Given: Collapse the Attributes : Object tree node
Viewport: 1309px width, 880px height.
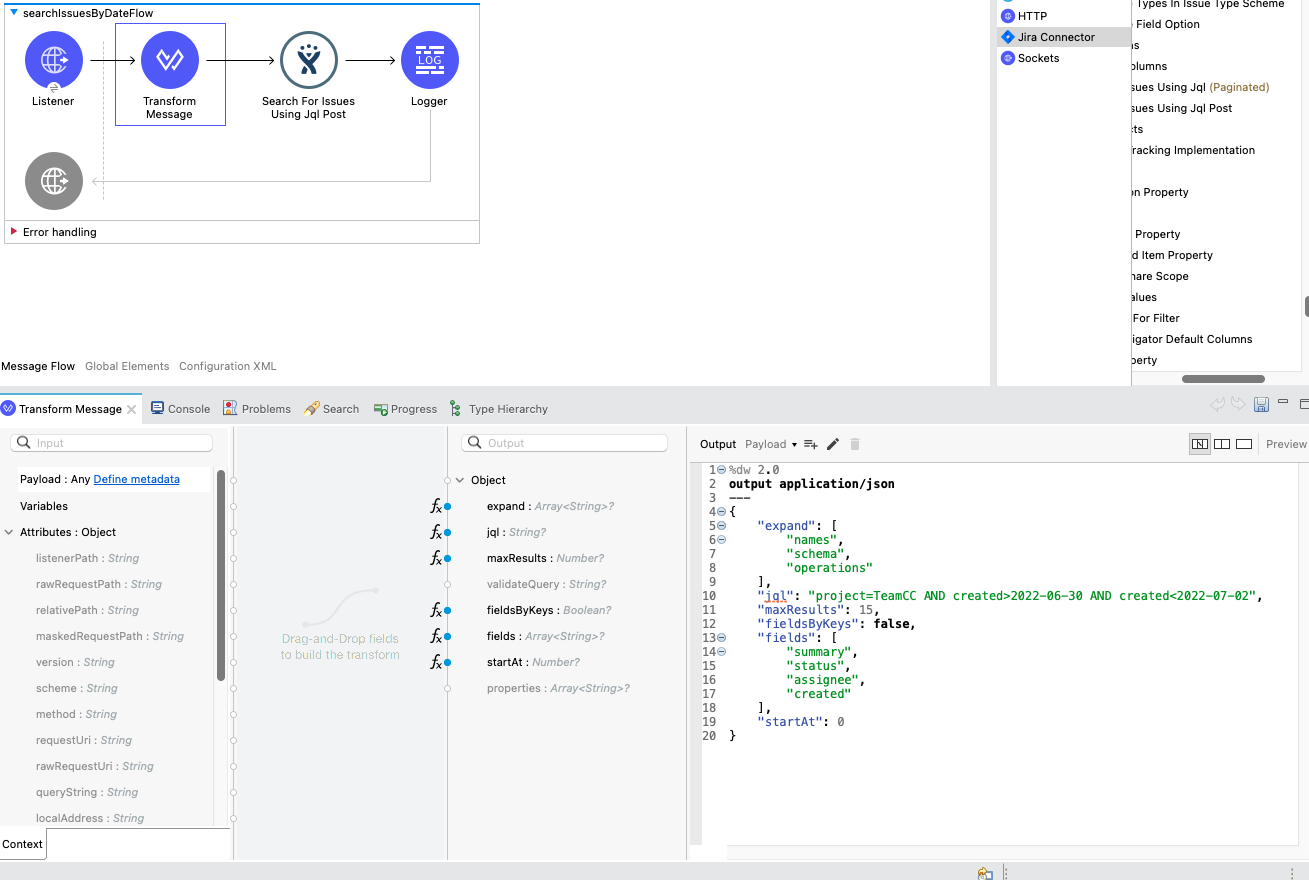Looking at the screenshot, I should (9, 533).
